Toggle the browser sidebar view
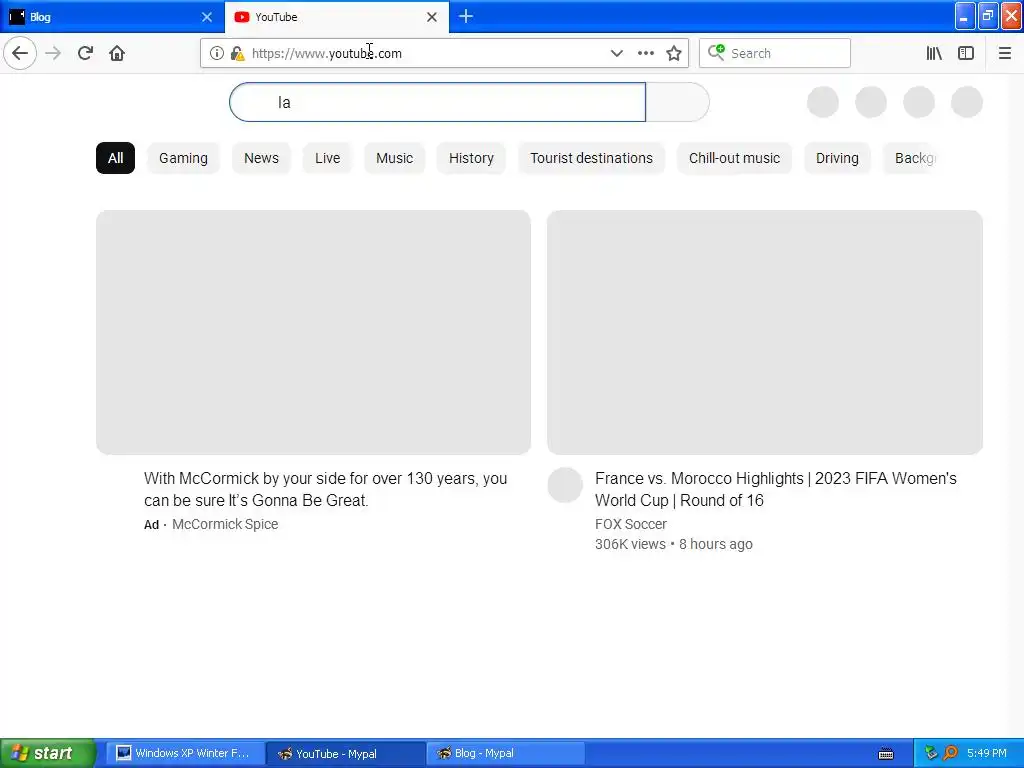This screenshot has height=768, width=1024. coord(966,54)
